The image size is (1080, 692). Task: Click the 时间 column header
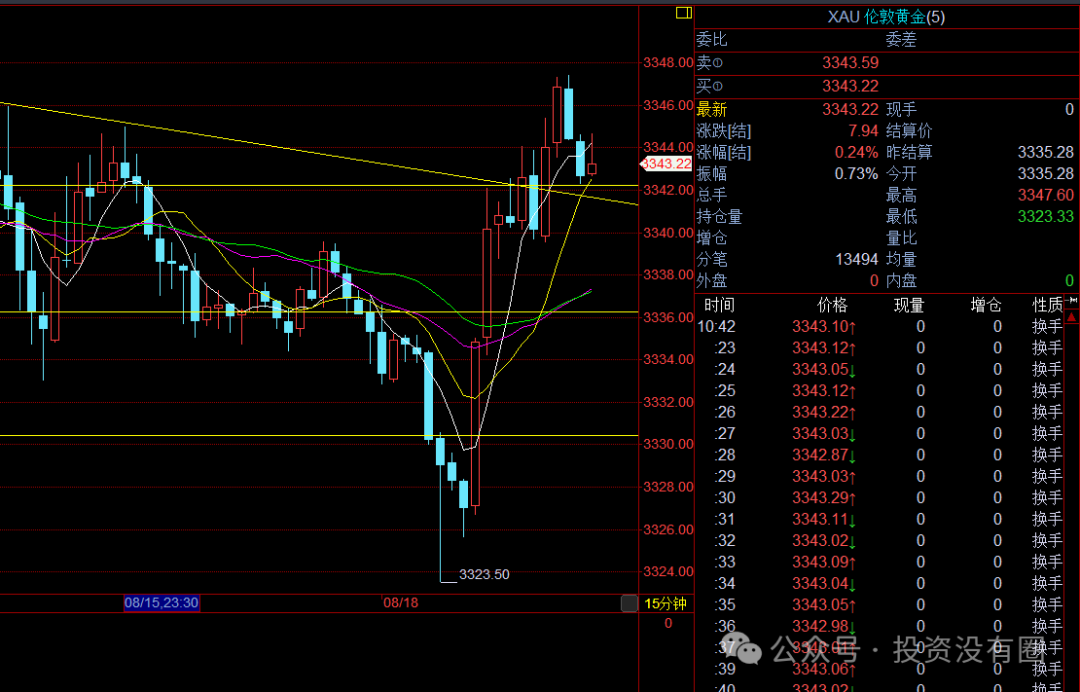point(719,305)
